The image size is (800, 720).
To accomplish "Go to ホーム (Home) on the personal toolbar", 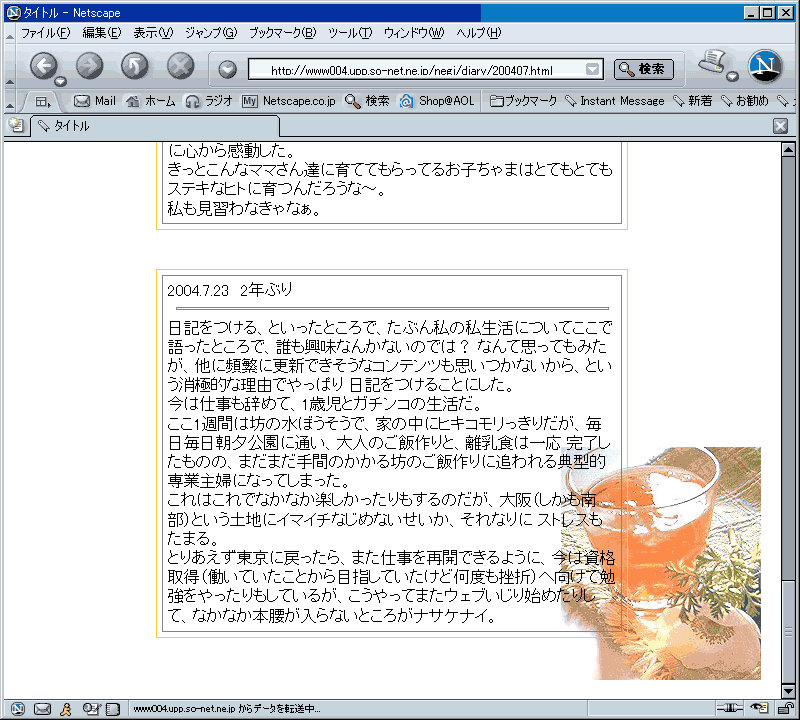I will point(151,101).
